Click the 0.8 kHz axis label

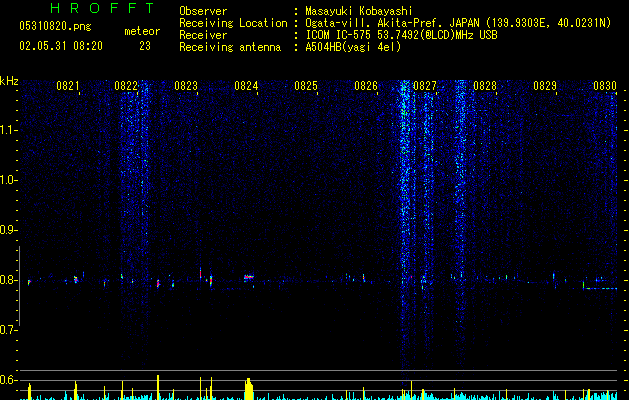click(x=8, y=280)
